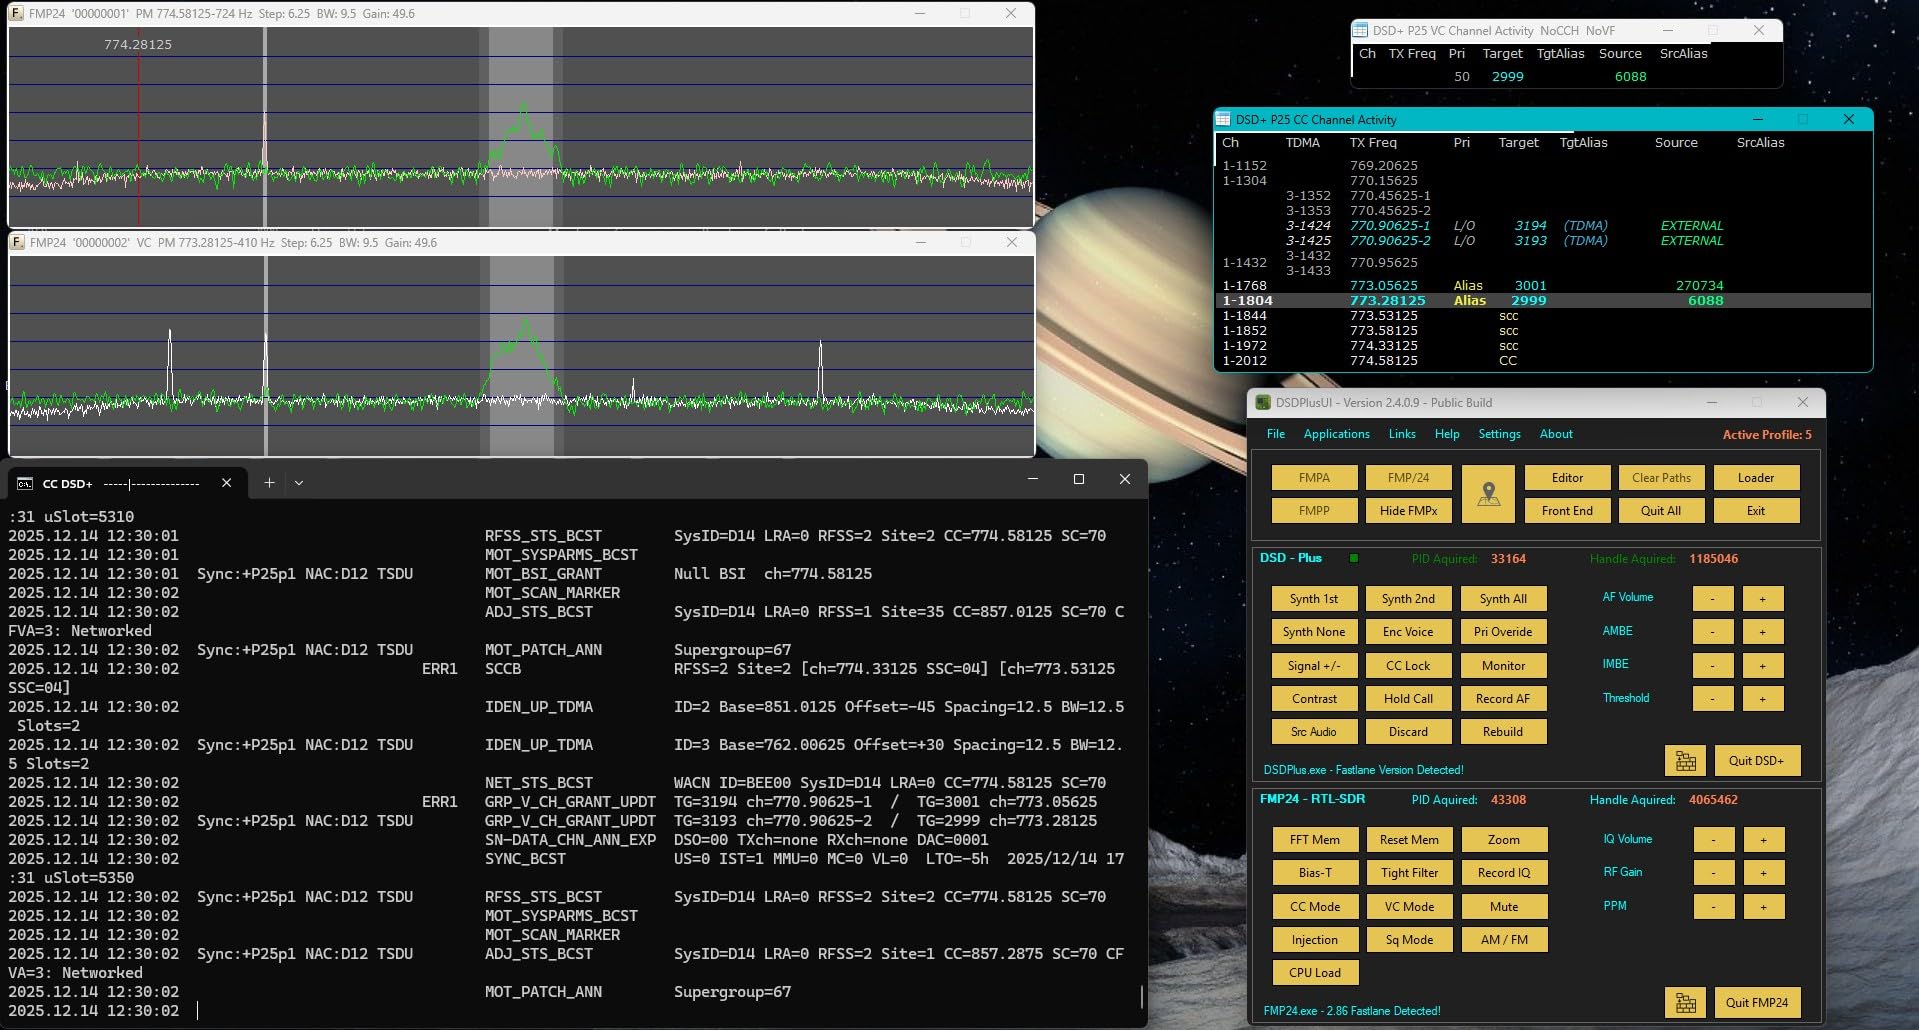Mute the FMP24 audio output
The width and height of the screenshot is (1919, 1030).
coord(1503,906)
